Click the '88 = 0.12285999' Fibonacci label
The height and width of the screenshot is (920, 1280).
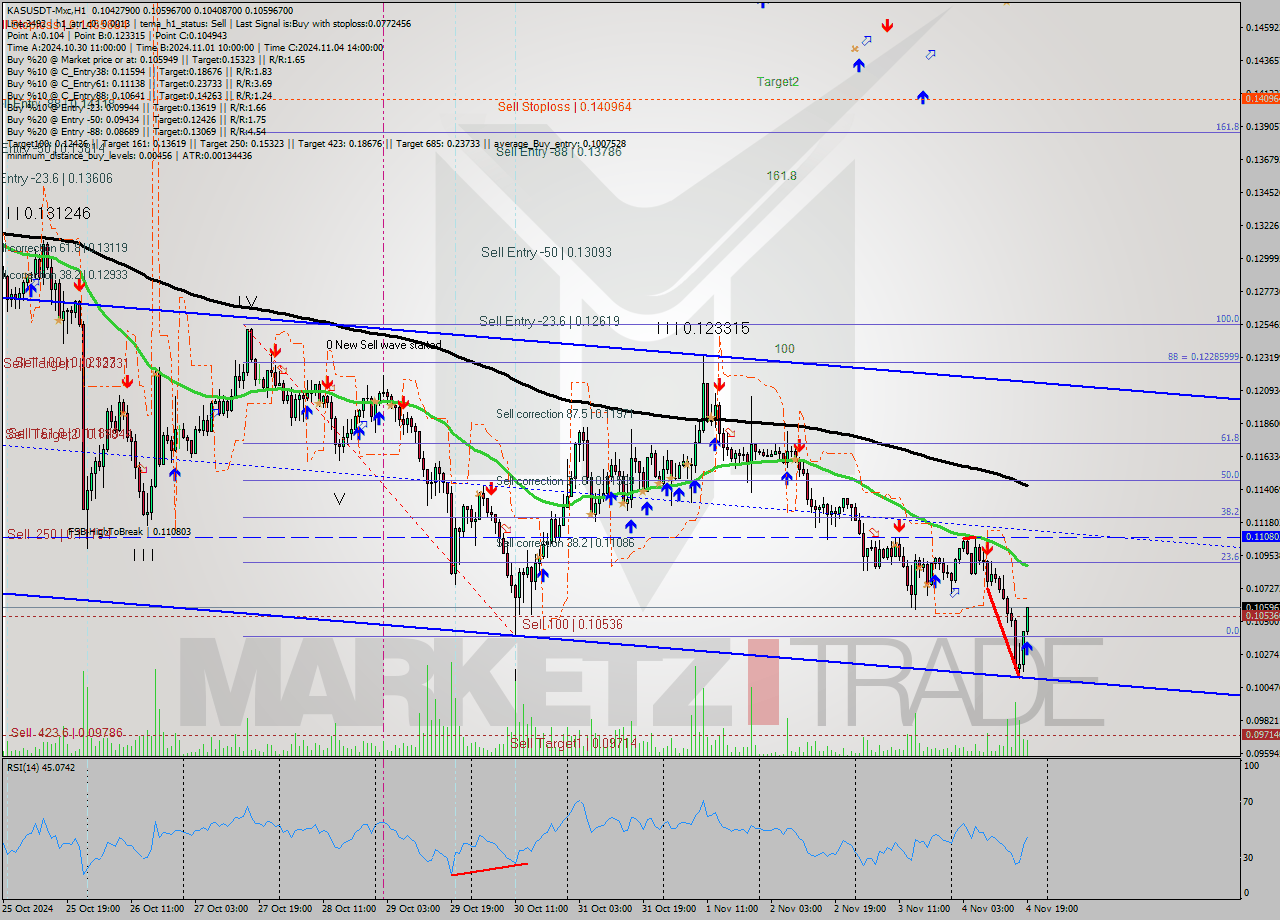[1203, 357]
